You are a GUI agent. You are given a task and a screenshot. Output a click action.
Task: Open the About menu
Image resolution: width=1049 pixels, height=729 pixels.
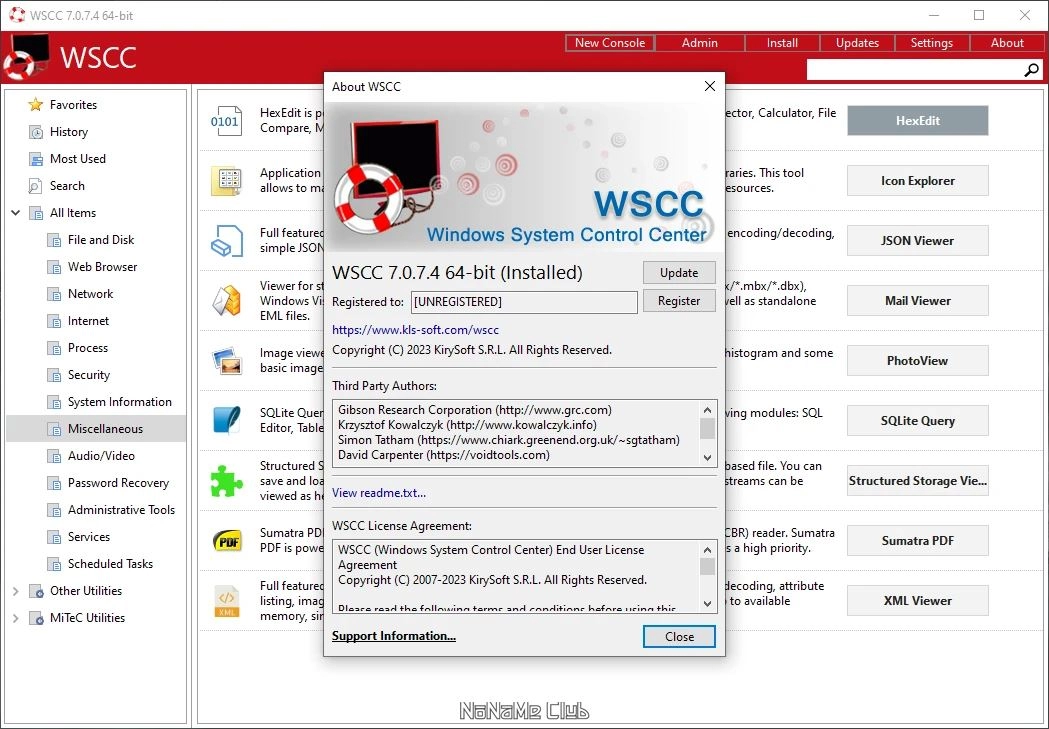pos(1007,43)
